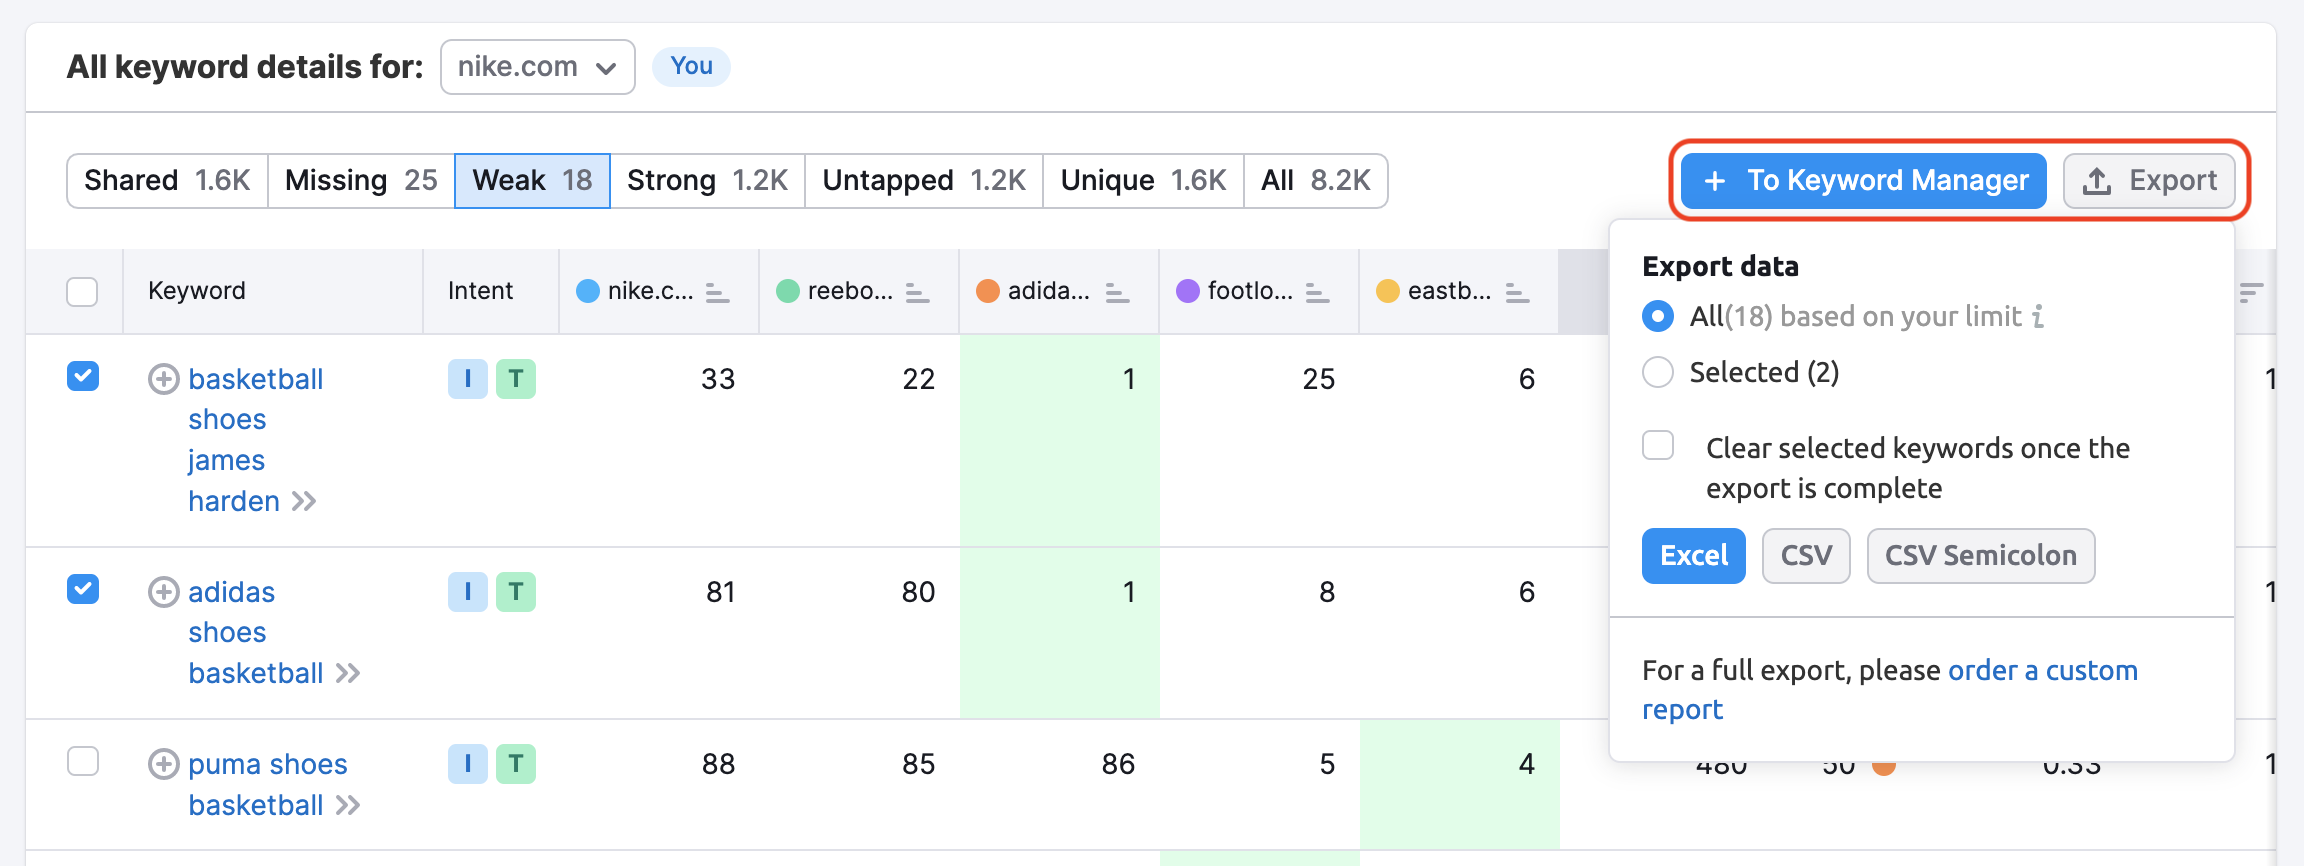Add puma shoes basketball via plus icon
This screenshot has width=2304, height=866.
click(164, 765)
